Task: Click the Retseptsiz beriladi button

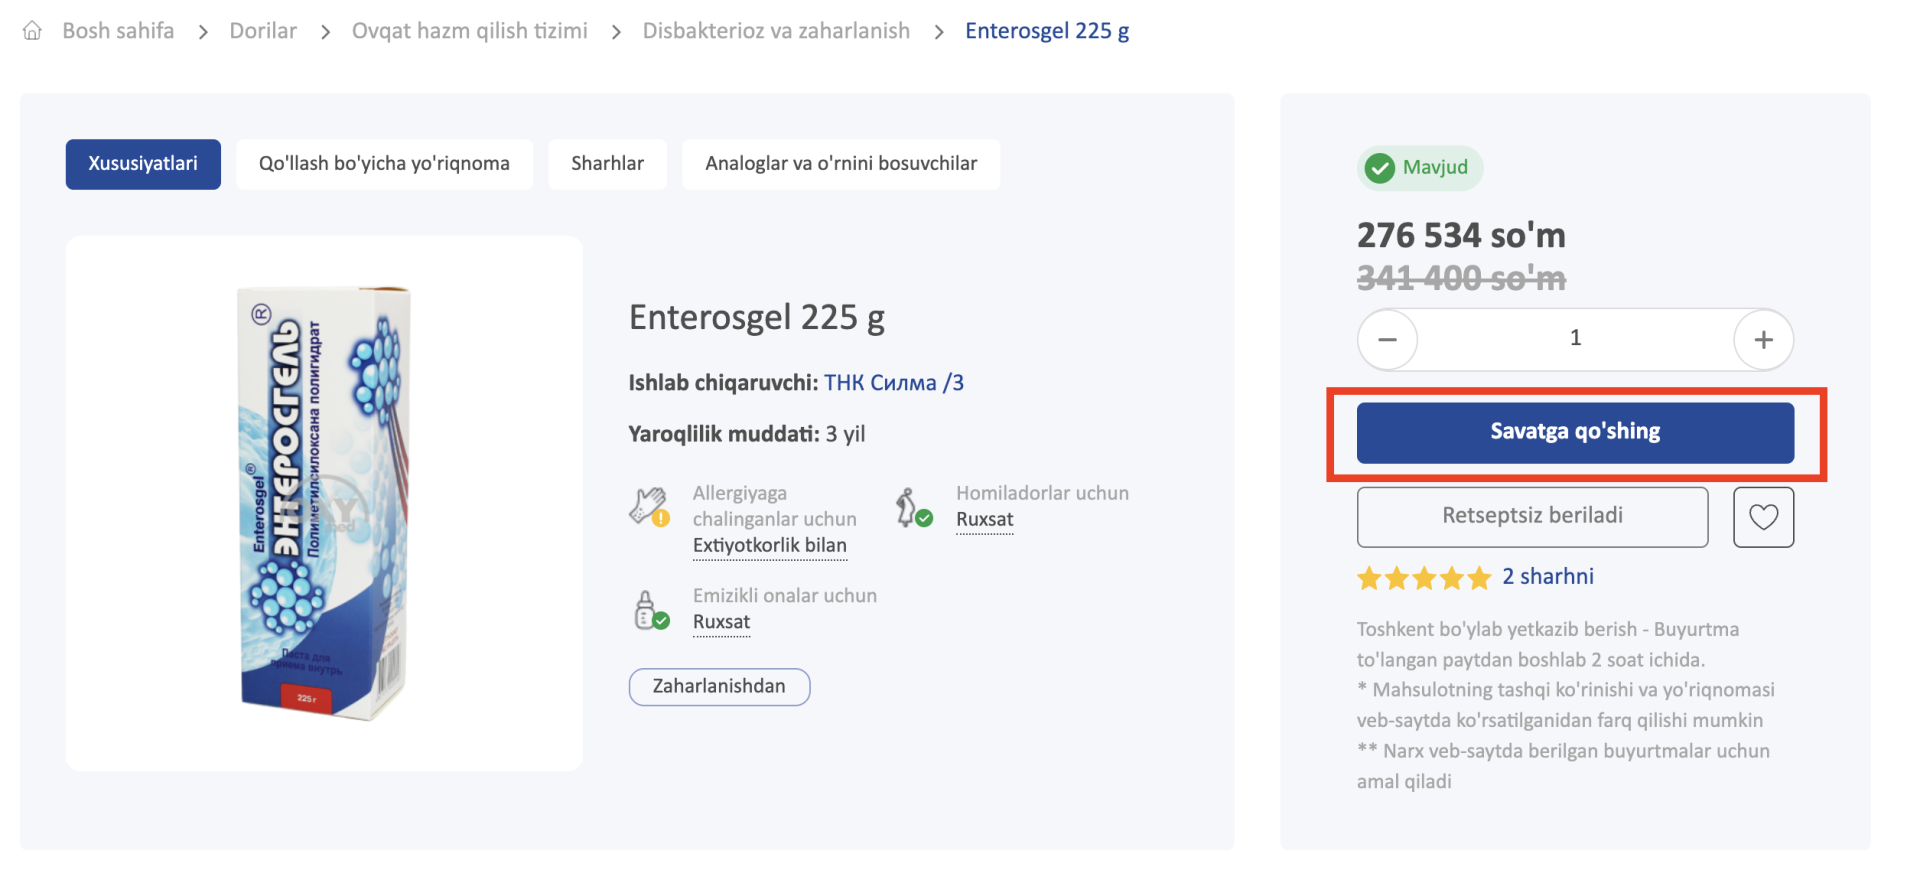Action: tap(1532, 517)
